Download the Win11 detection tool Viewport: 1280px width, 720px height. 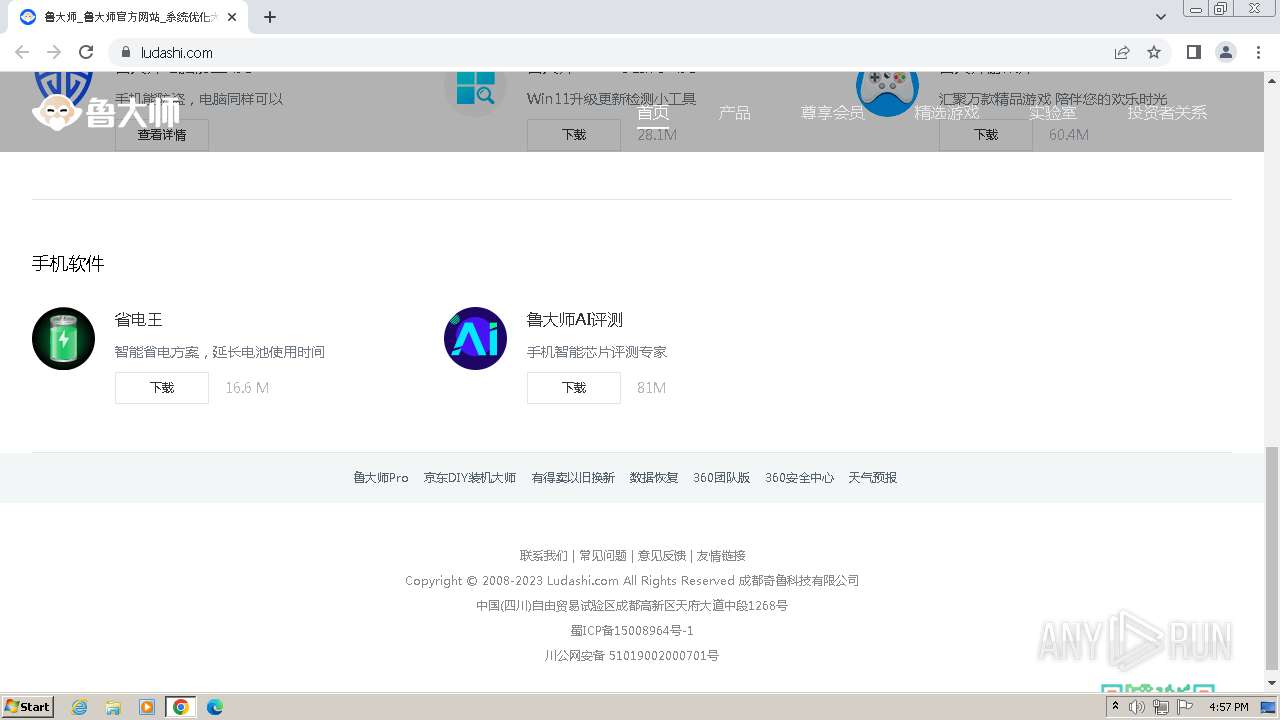[x=574, y=135]
